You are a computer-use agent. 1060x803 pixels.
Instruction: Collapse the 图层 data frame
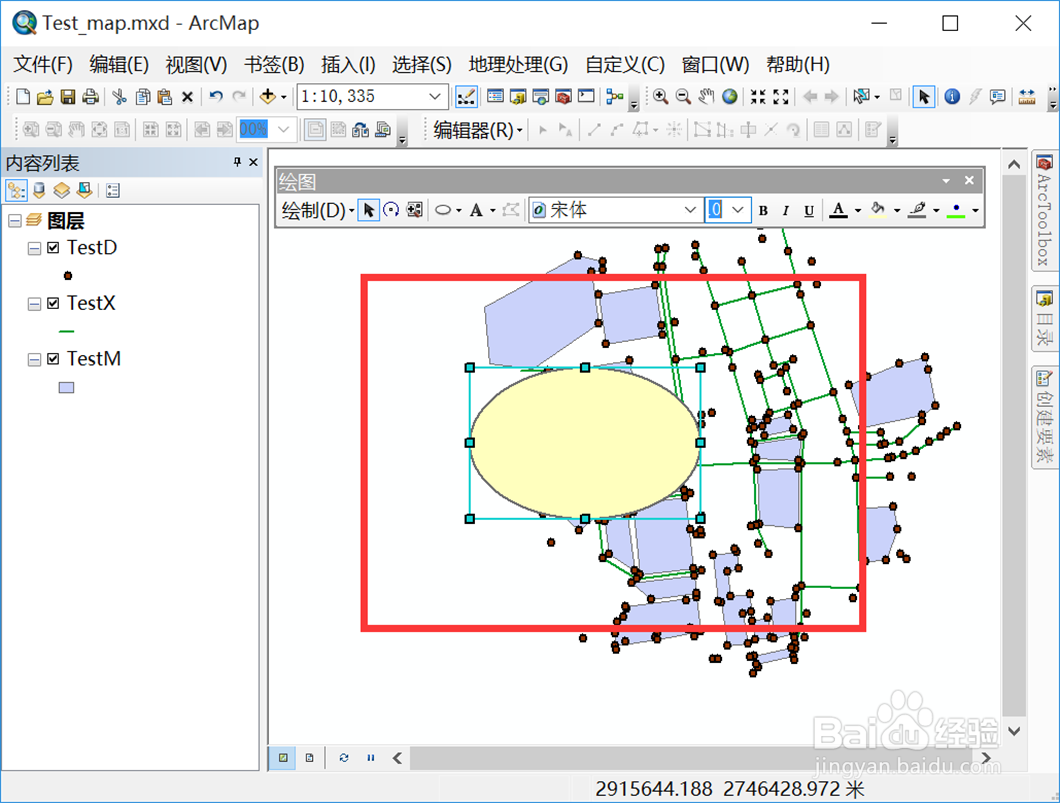click(15, 220)
